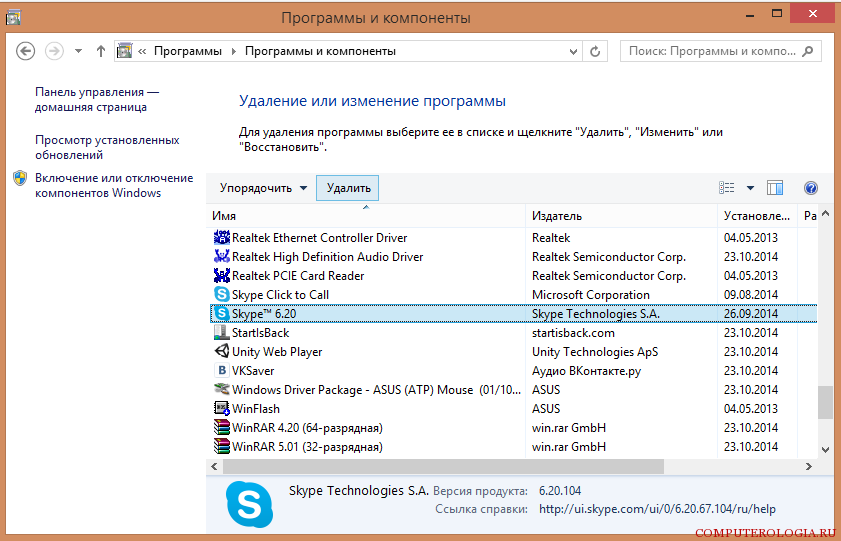
Task: Open address bar history dropdown
Action: 573,51
